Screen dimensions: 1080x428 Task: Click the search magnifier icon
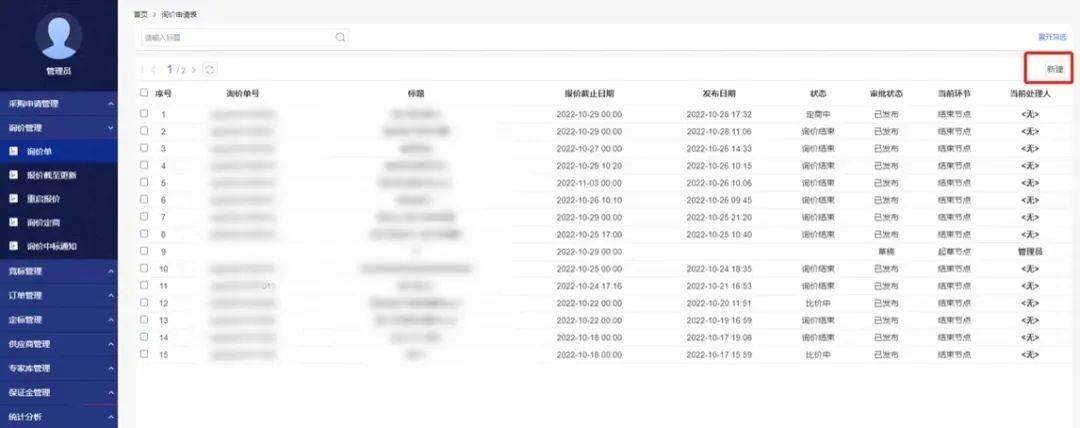[x=340, y=37]
